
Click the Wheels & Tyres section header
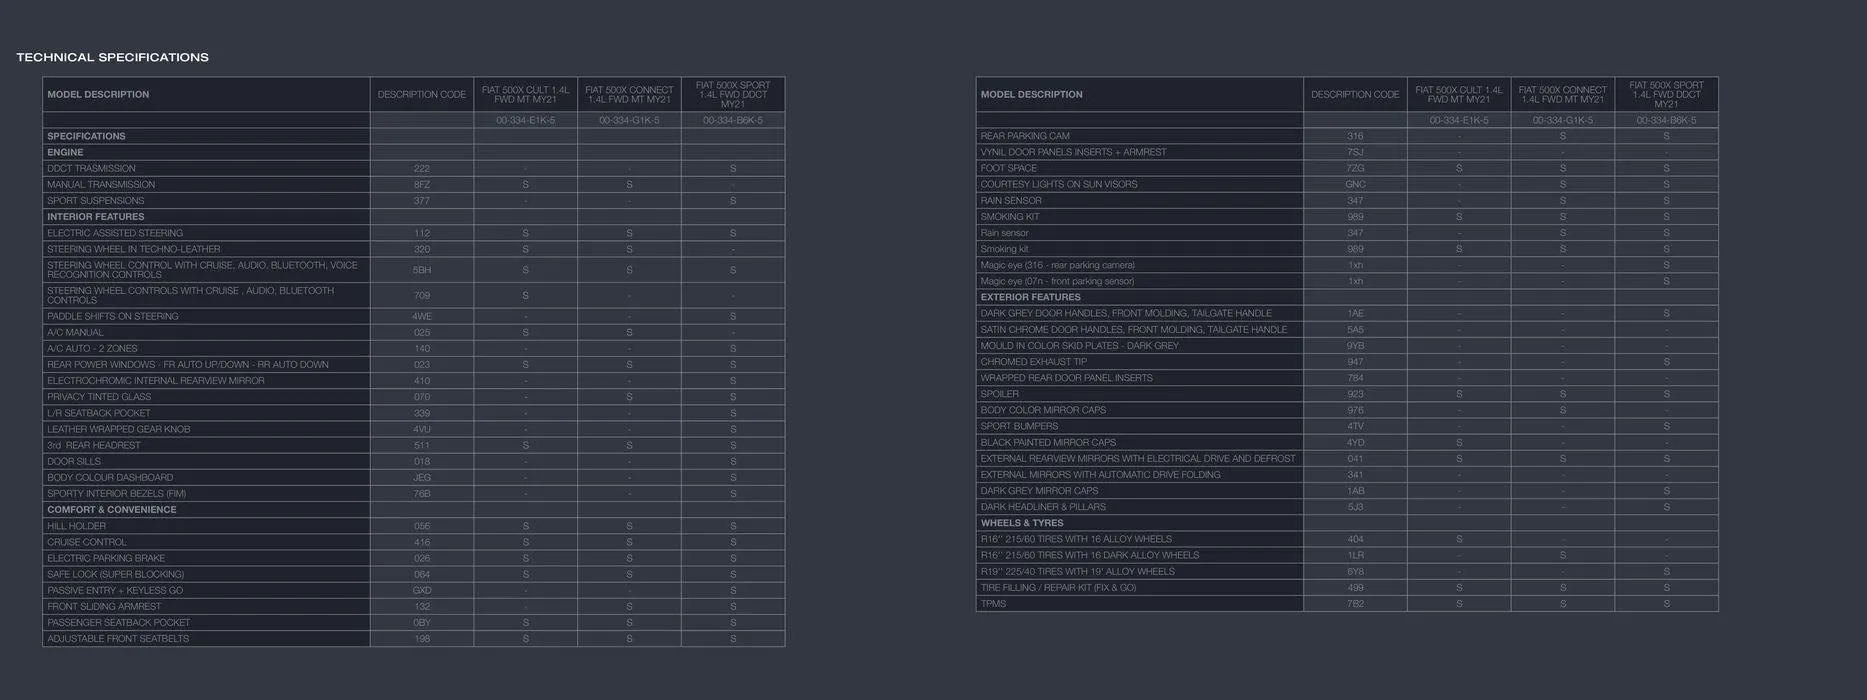click(x=1022, y=523)
